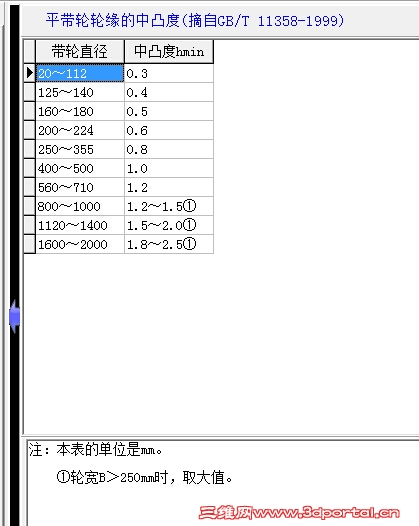Click the row selector of the 1600～2000 row

tap(30, 244)
